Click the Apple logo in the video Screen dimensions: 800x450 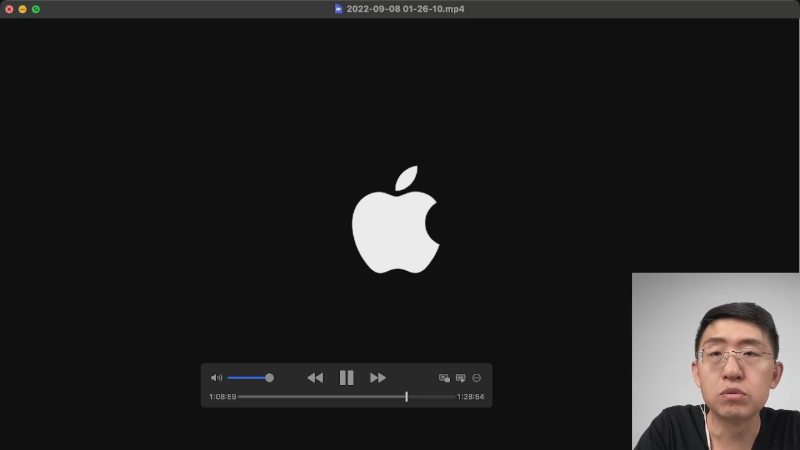(395, 219)
